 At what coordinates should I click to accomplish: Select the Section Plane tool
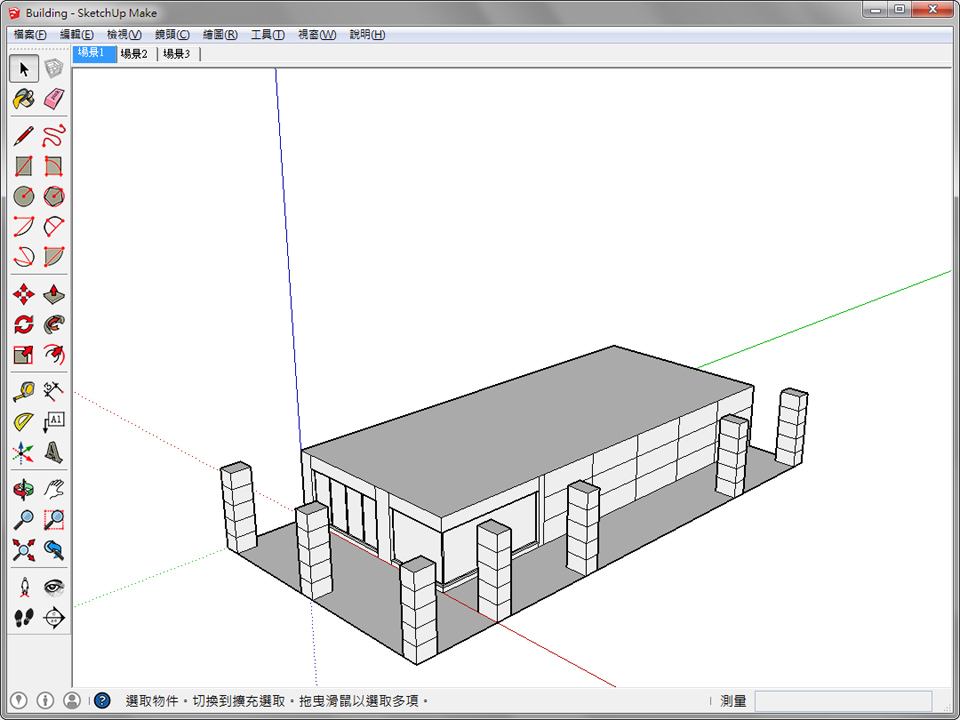54,618
